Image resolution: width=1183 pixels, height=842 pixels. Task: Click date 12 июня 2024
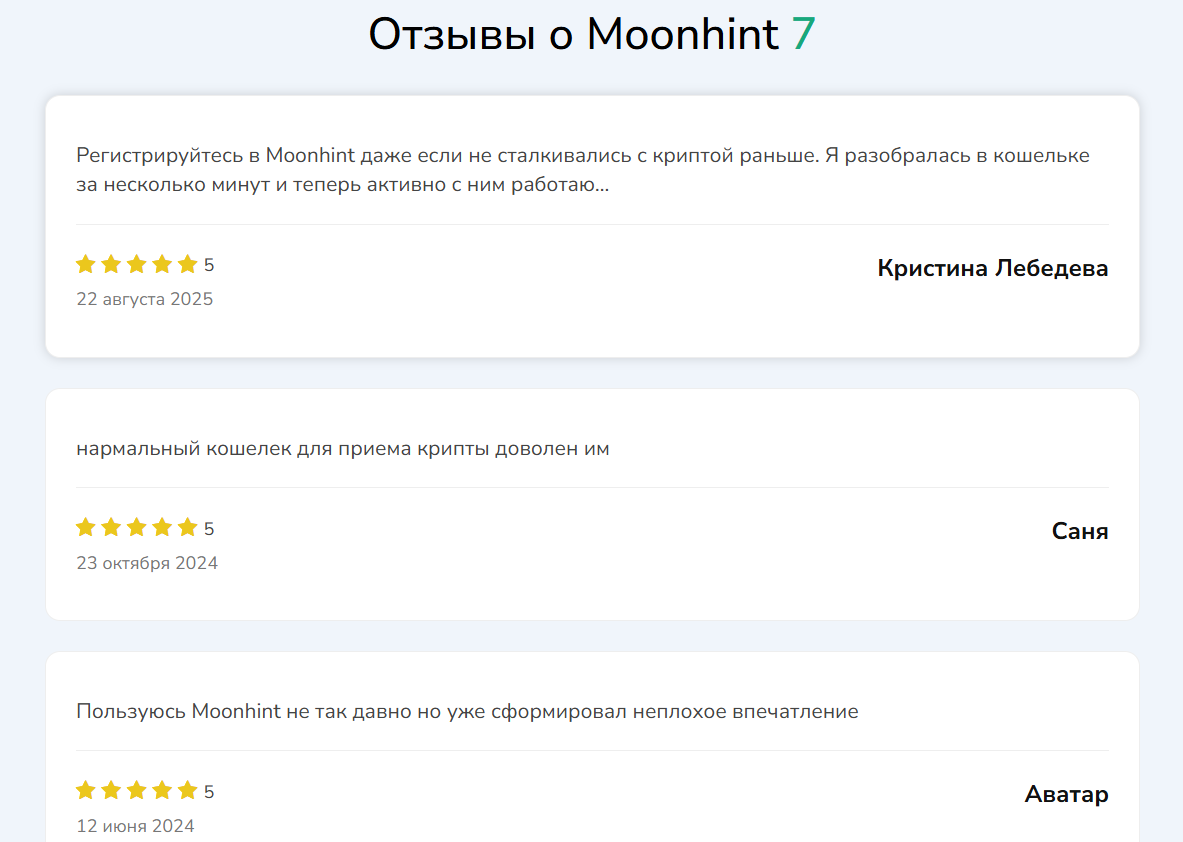(x=135, y=826)
